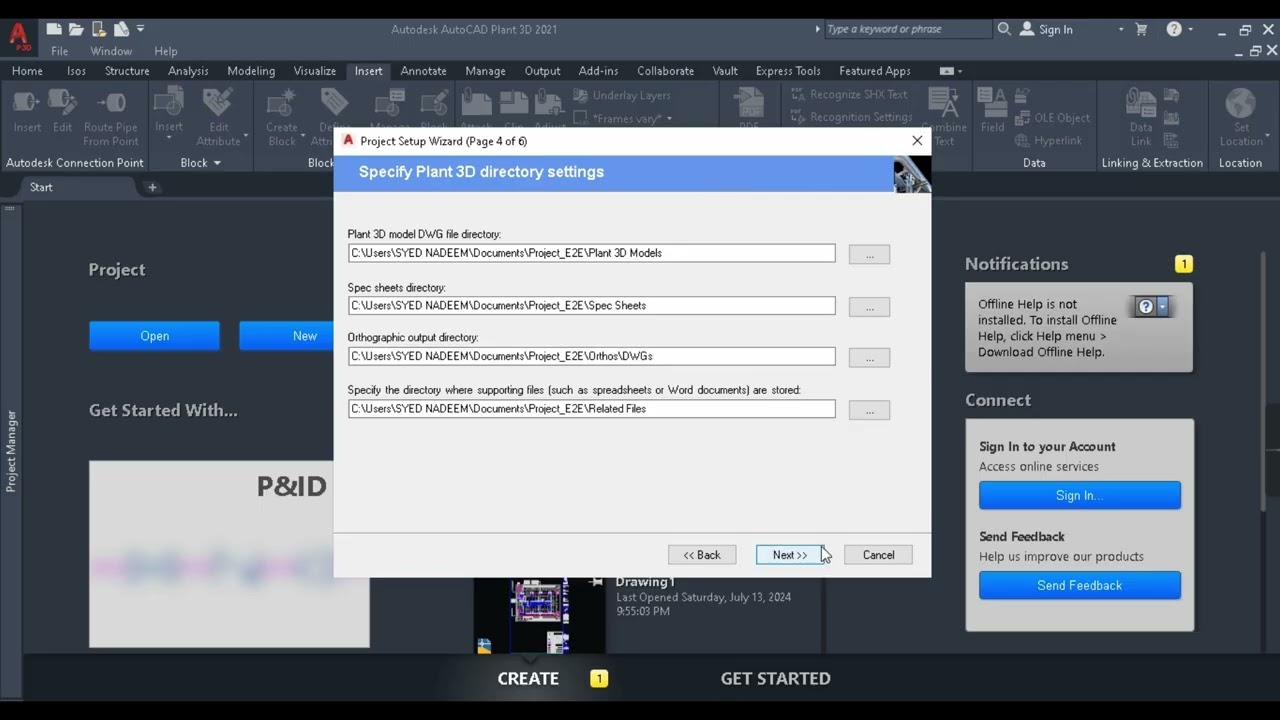Click the new tab plus button
This screenshot has height=720, width=1280.
(152, 187)
